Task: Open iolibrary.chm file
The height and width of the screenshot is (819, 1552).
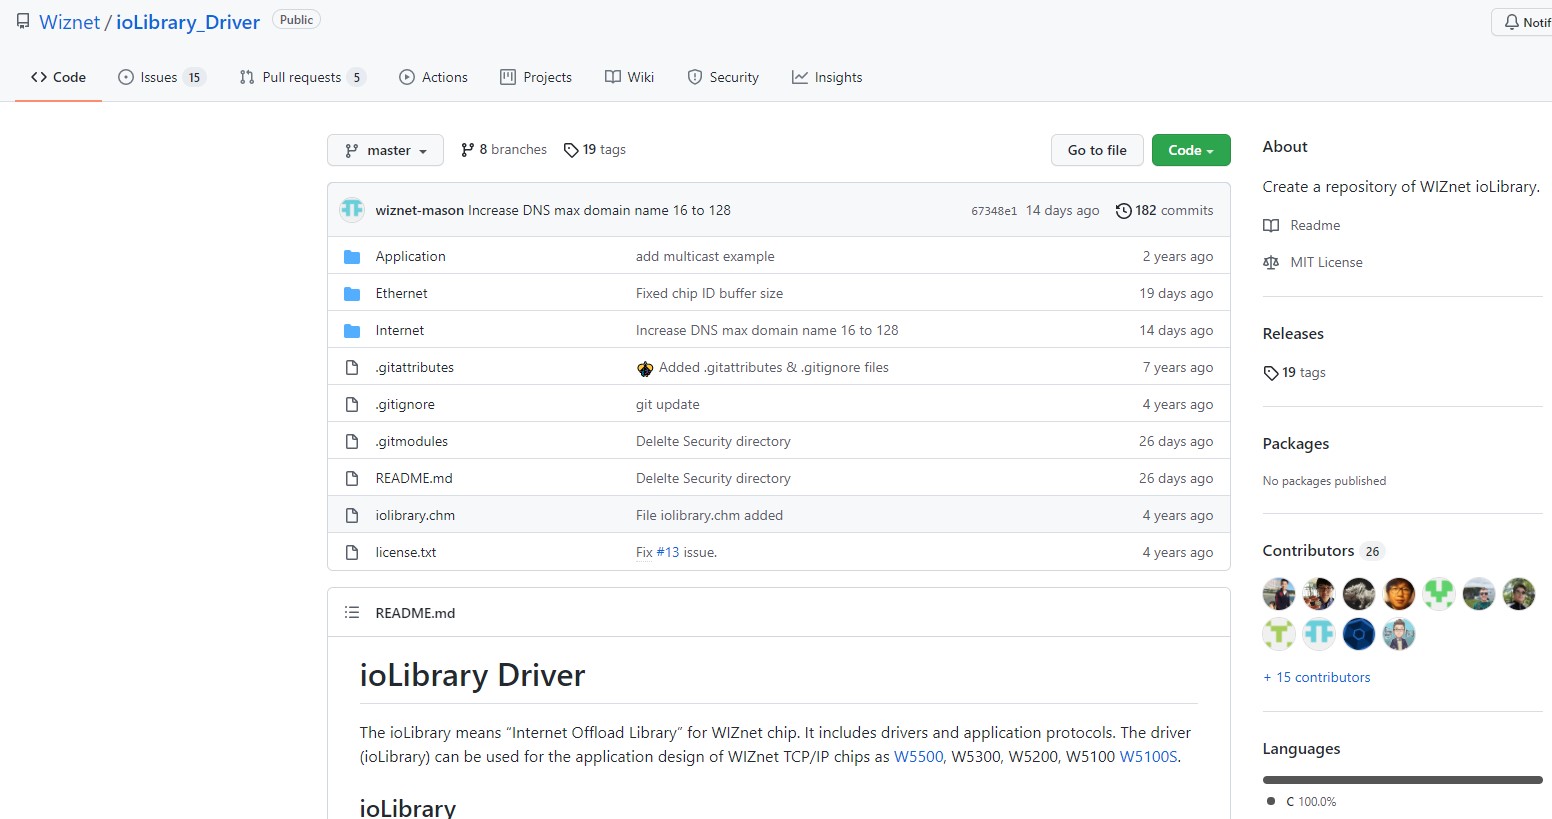Action: click(x=415, y=515)
